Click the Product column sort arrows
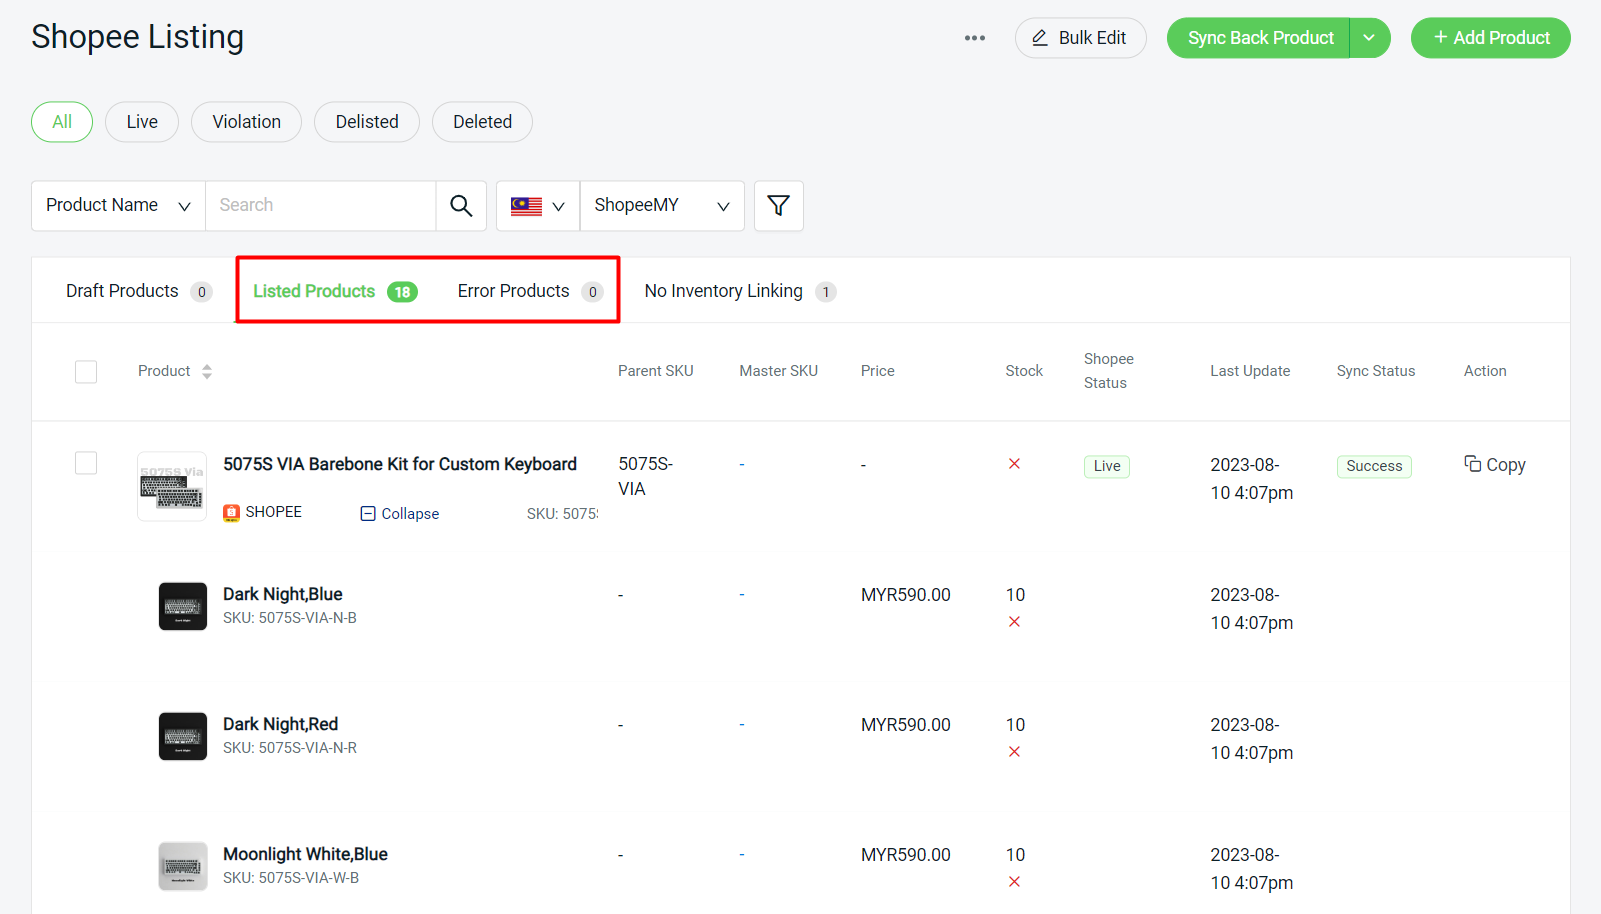This screenshot has width=1601, height=914. (x=207, y=371)
